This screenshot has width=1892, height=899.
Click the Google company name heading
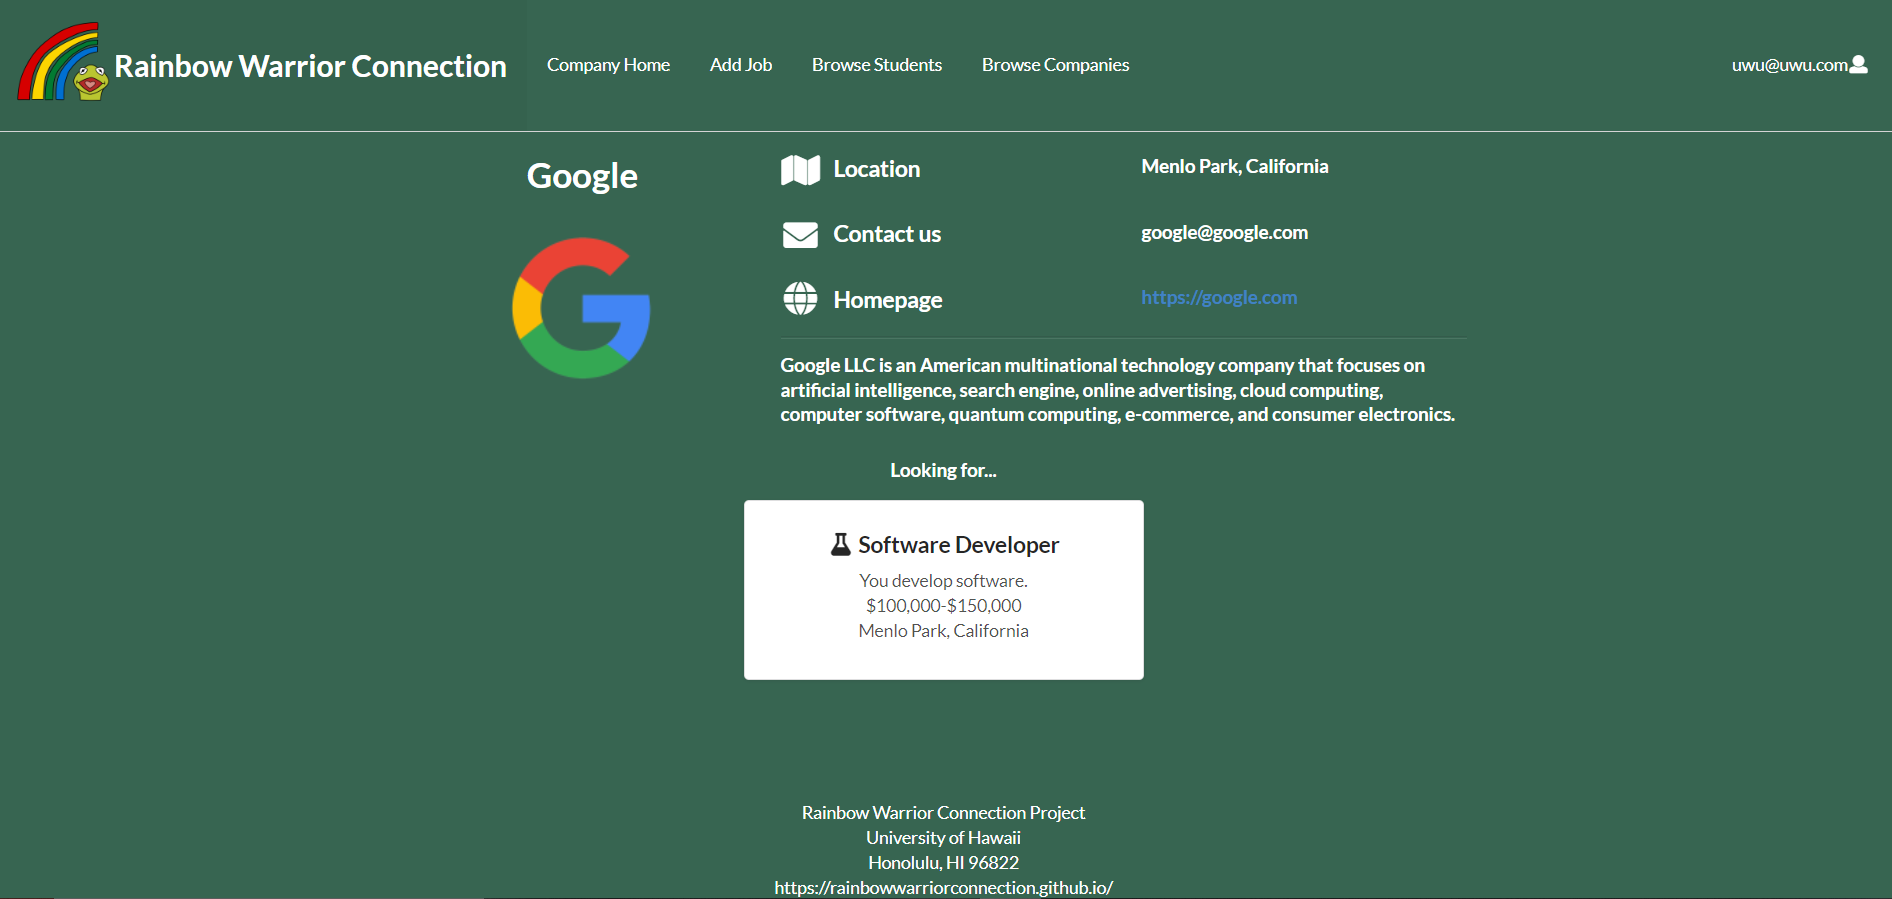pos(582,176)
